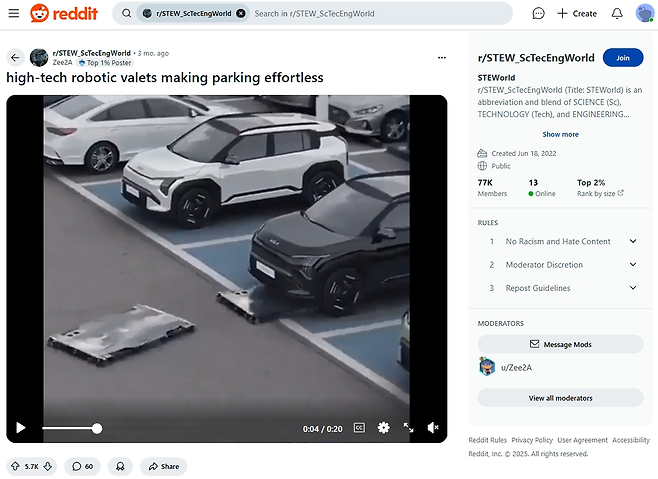Open the chat messages icon
658x479 pixels.
[x=538, y=13]
